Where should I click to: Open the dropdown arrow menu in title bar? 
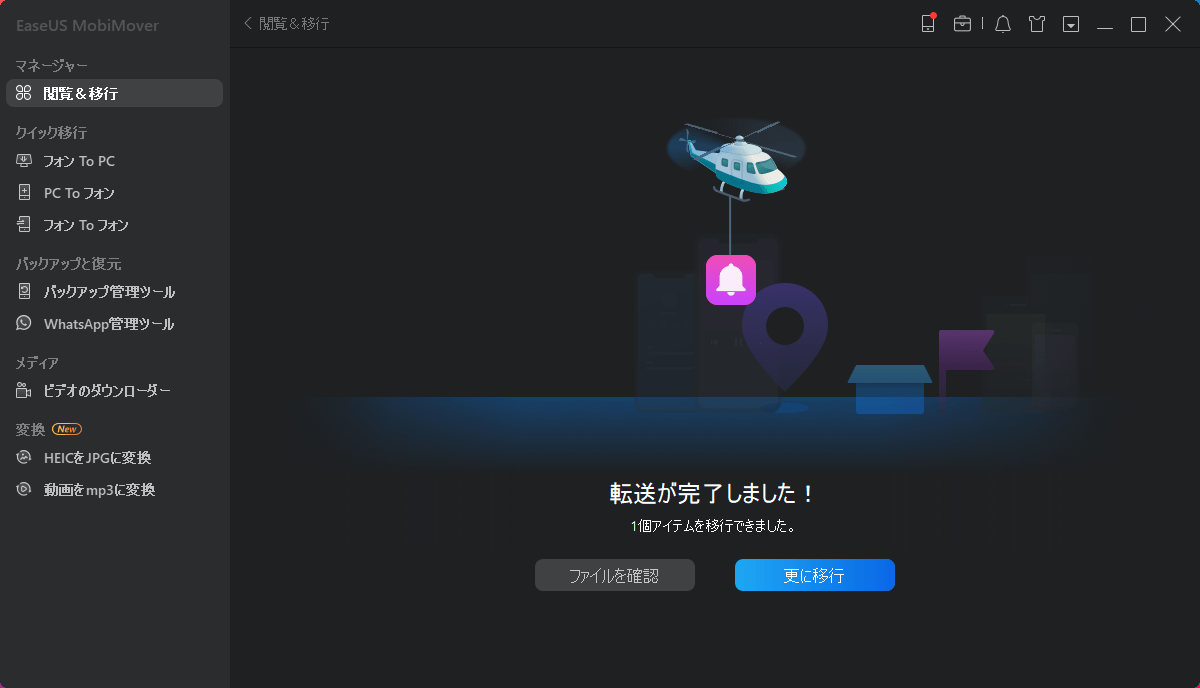[x=1070, y=23]
